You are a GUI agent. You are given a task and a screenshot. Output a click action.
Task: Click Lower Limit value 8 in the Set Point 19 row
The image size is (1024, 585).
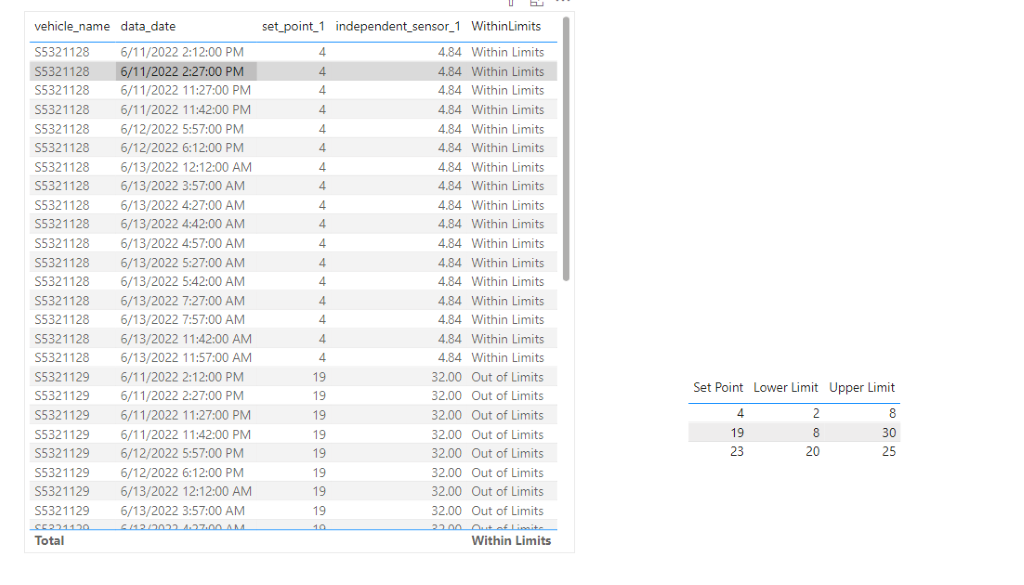click(816, 433)
